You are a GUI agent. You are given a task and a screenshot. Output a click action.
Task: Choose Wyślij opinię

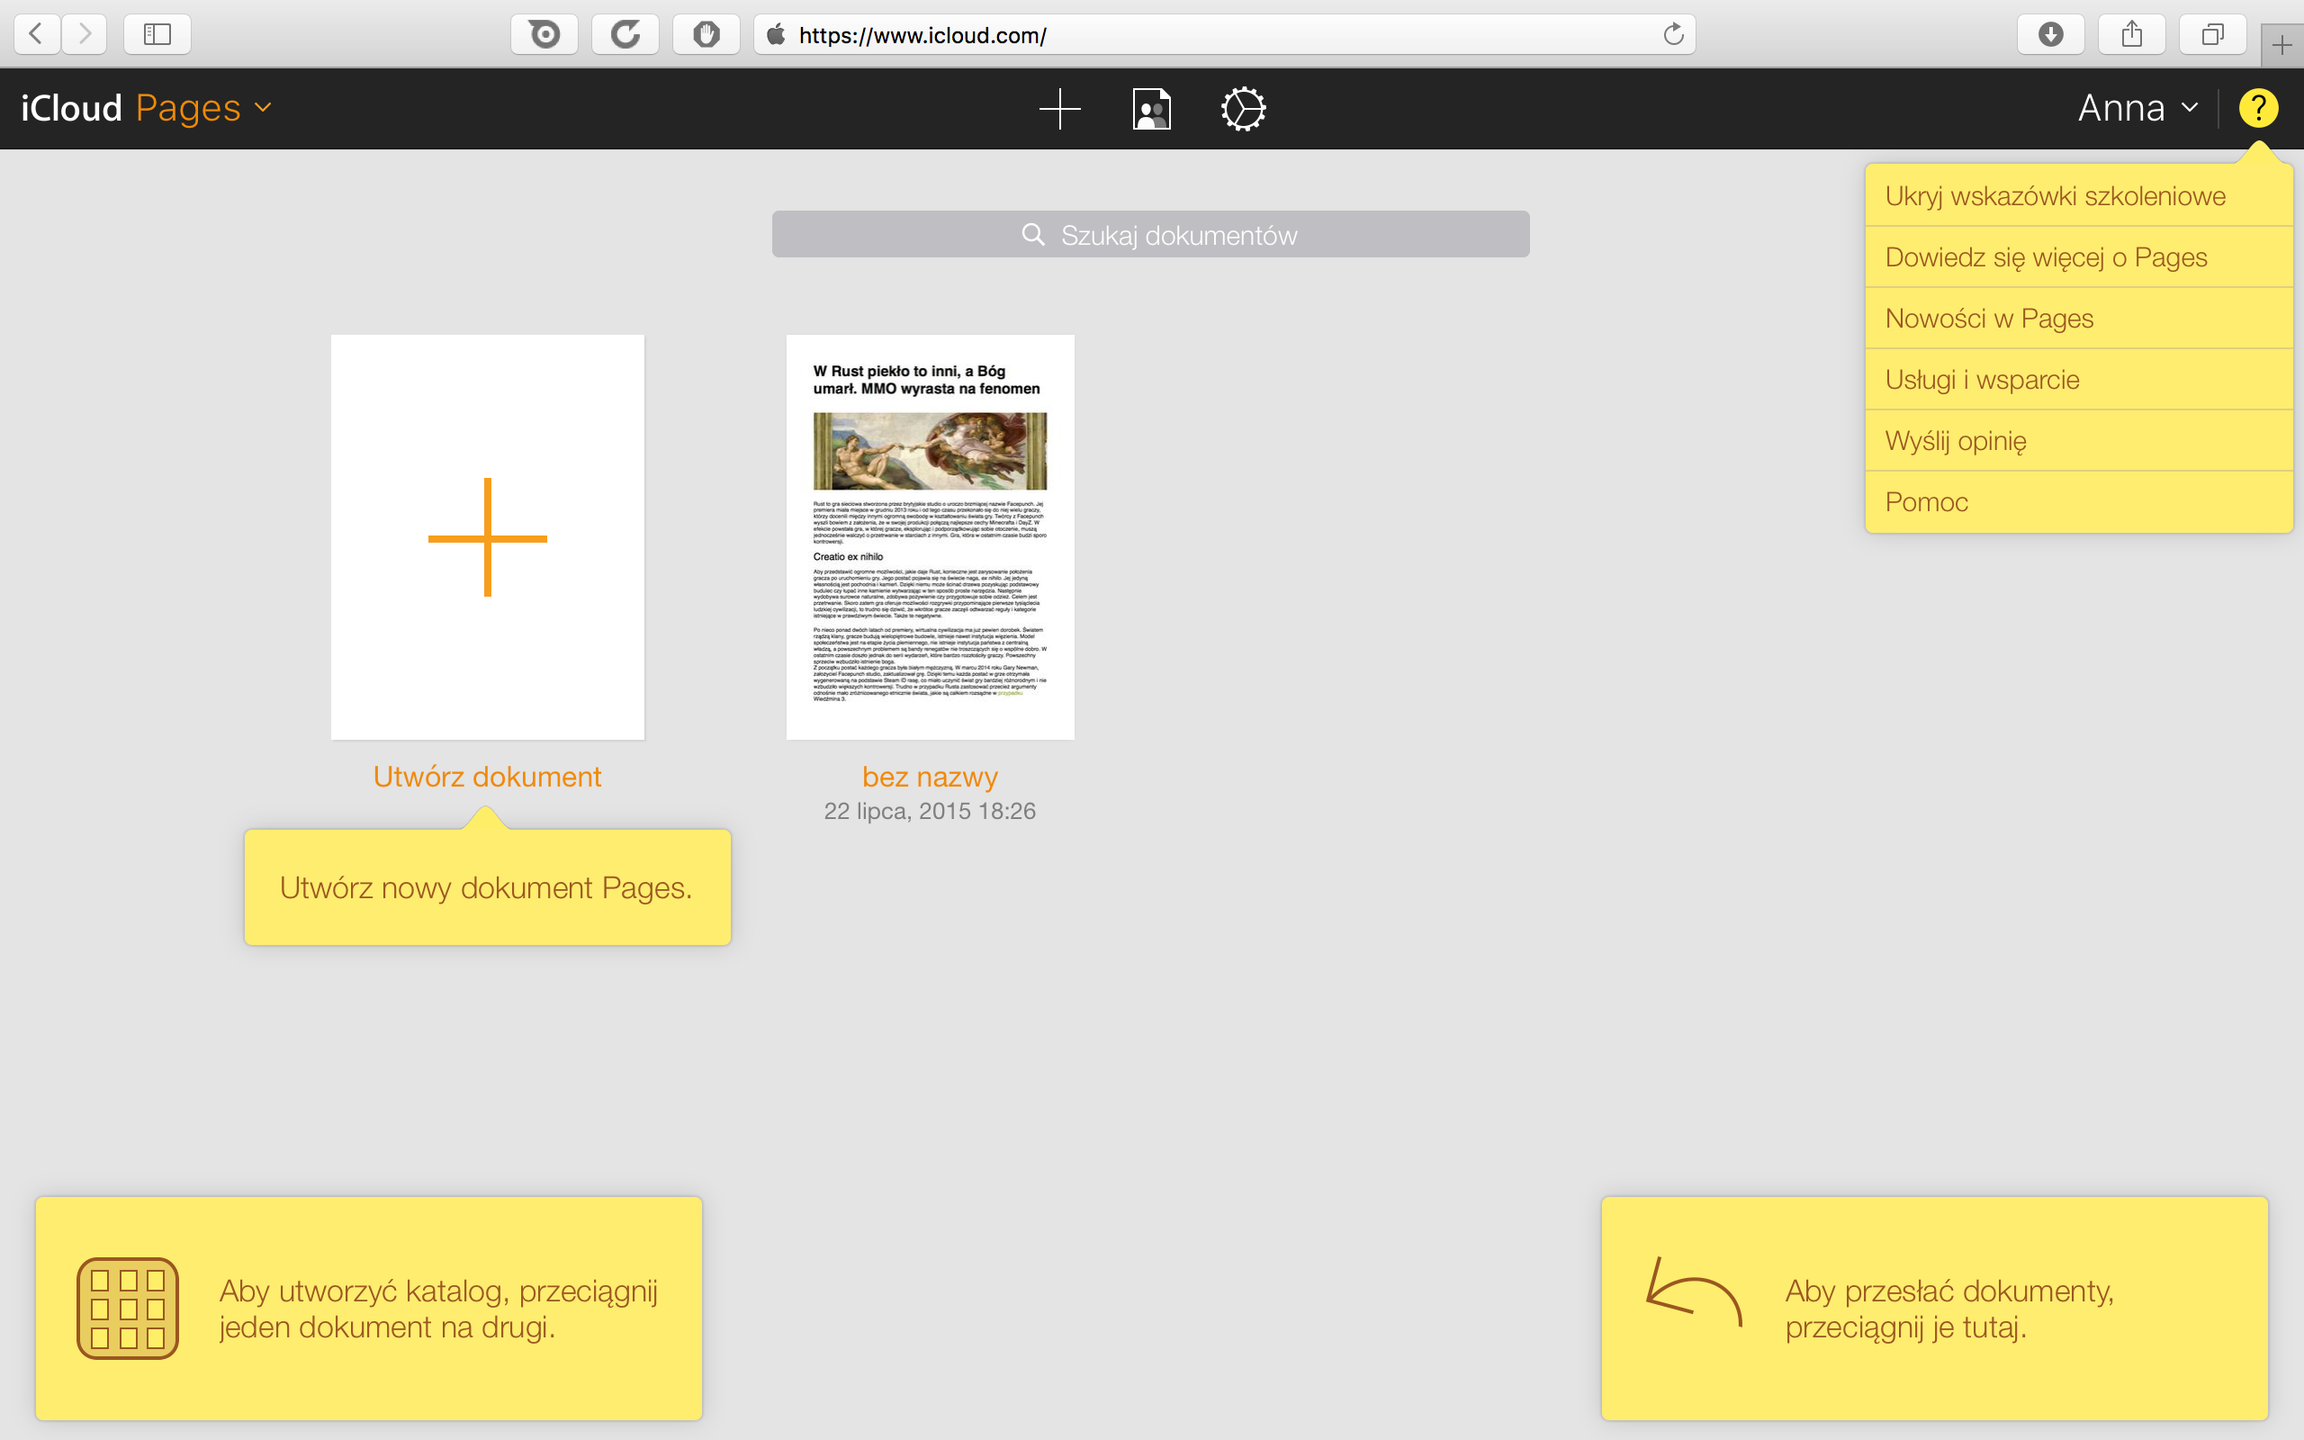(2078, 440)
